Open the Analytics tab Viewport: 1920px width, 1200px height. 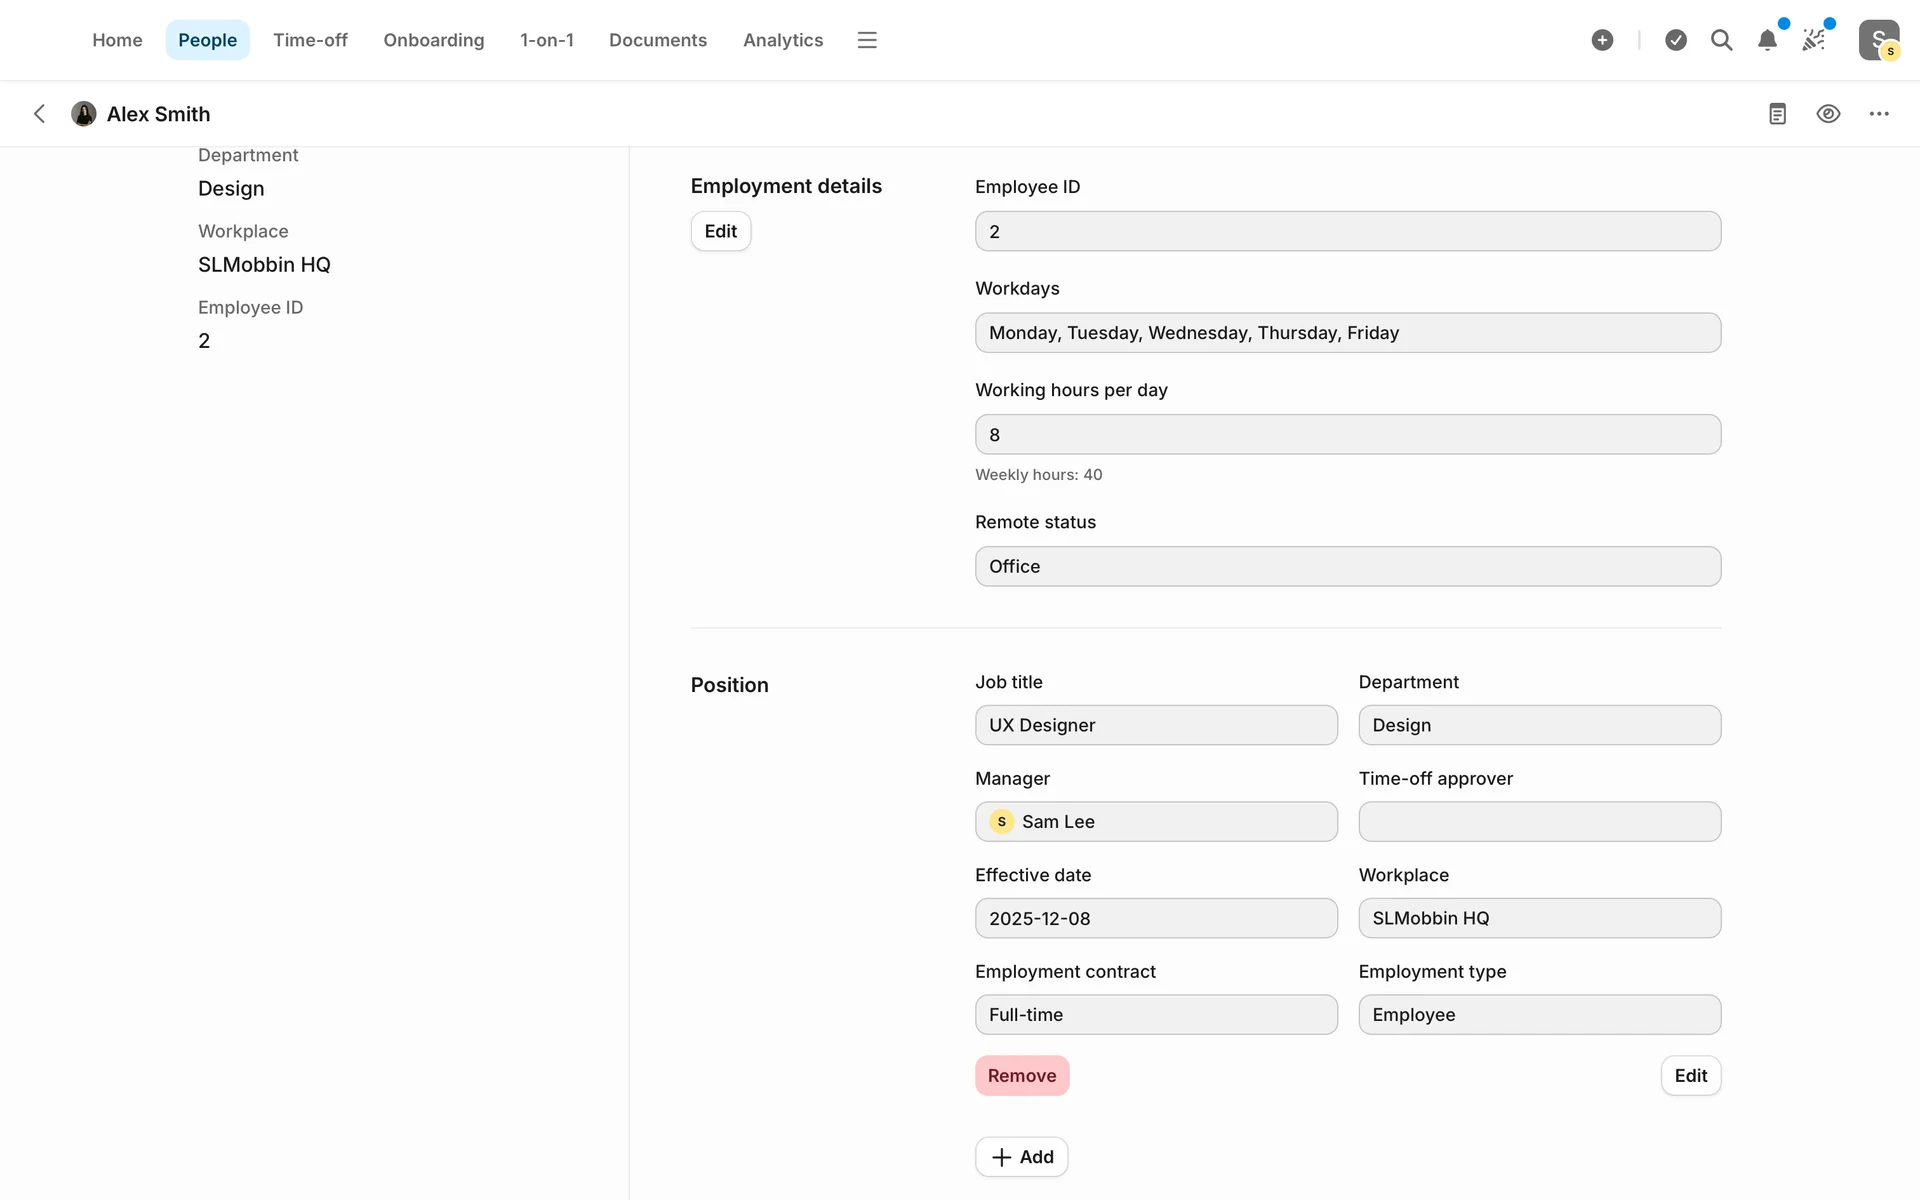[x=783, y=40]
